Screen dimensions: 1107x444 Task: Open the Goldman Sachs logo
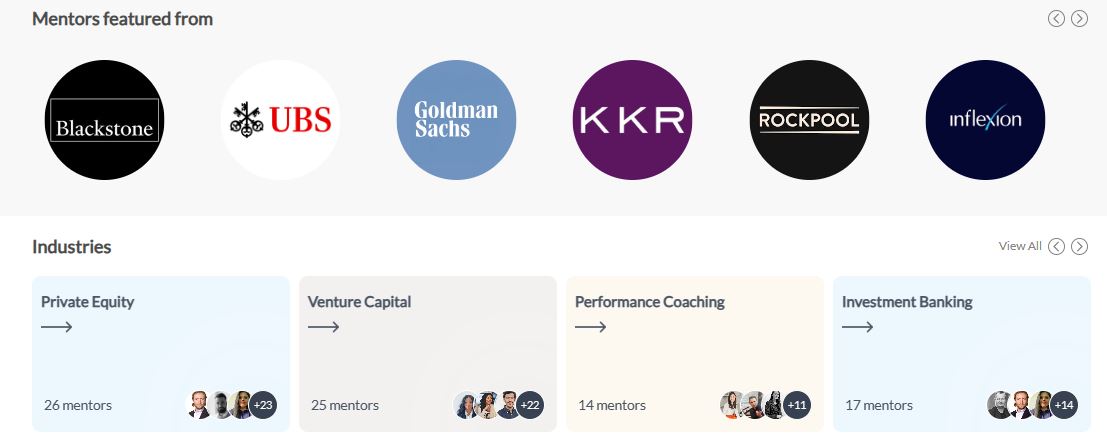point(457,121)
